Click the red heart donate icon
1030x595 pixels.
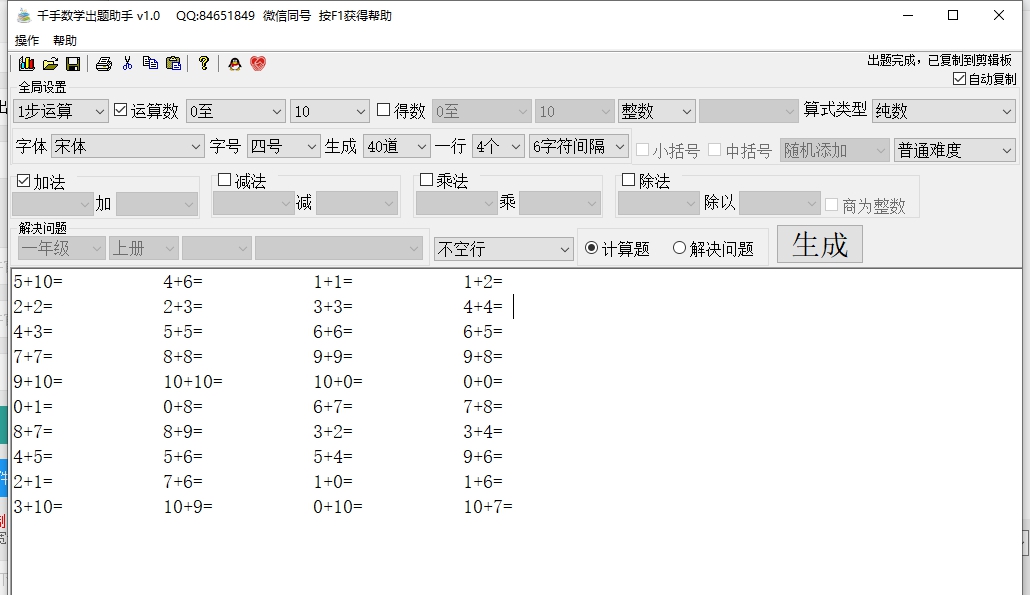pos(258,63)
